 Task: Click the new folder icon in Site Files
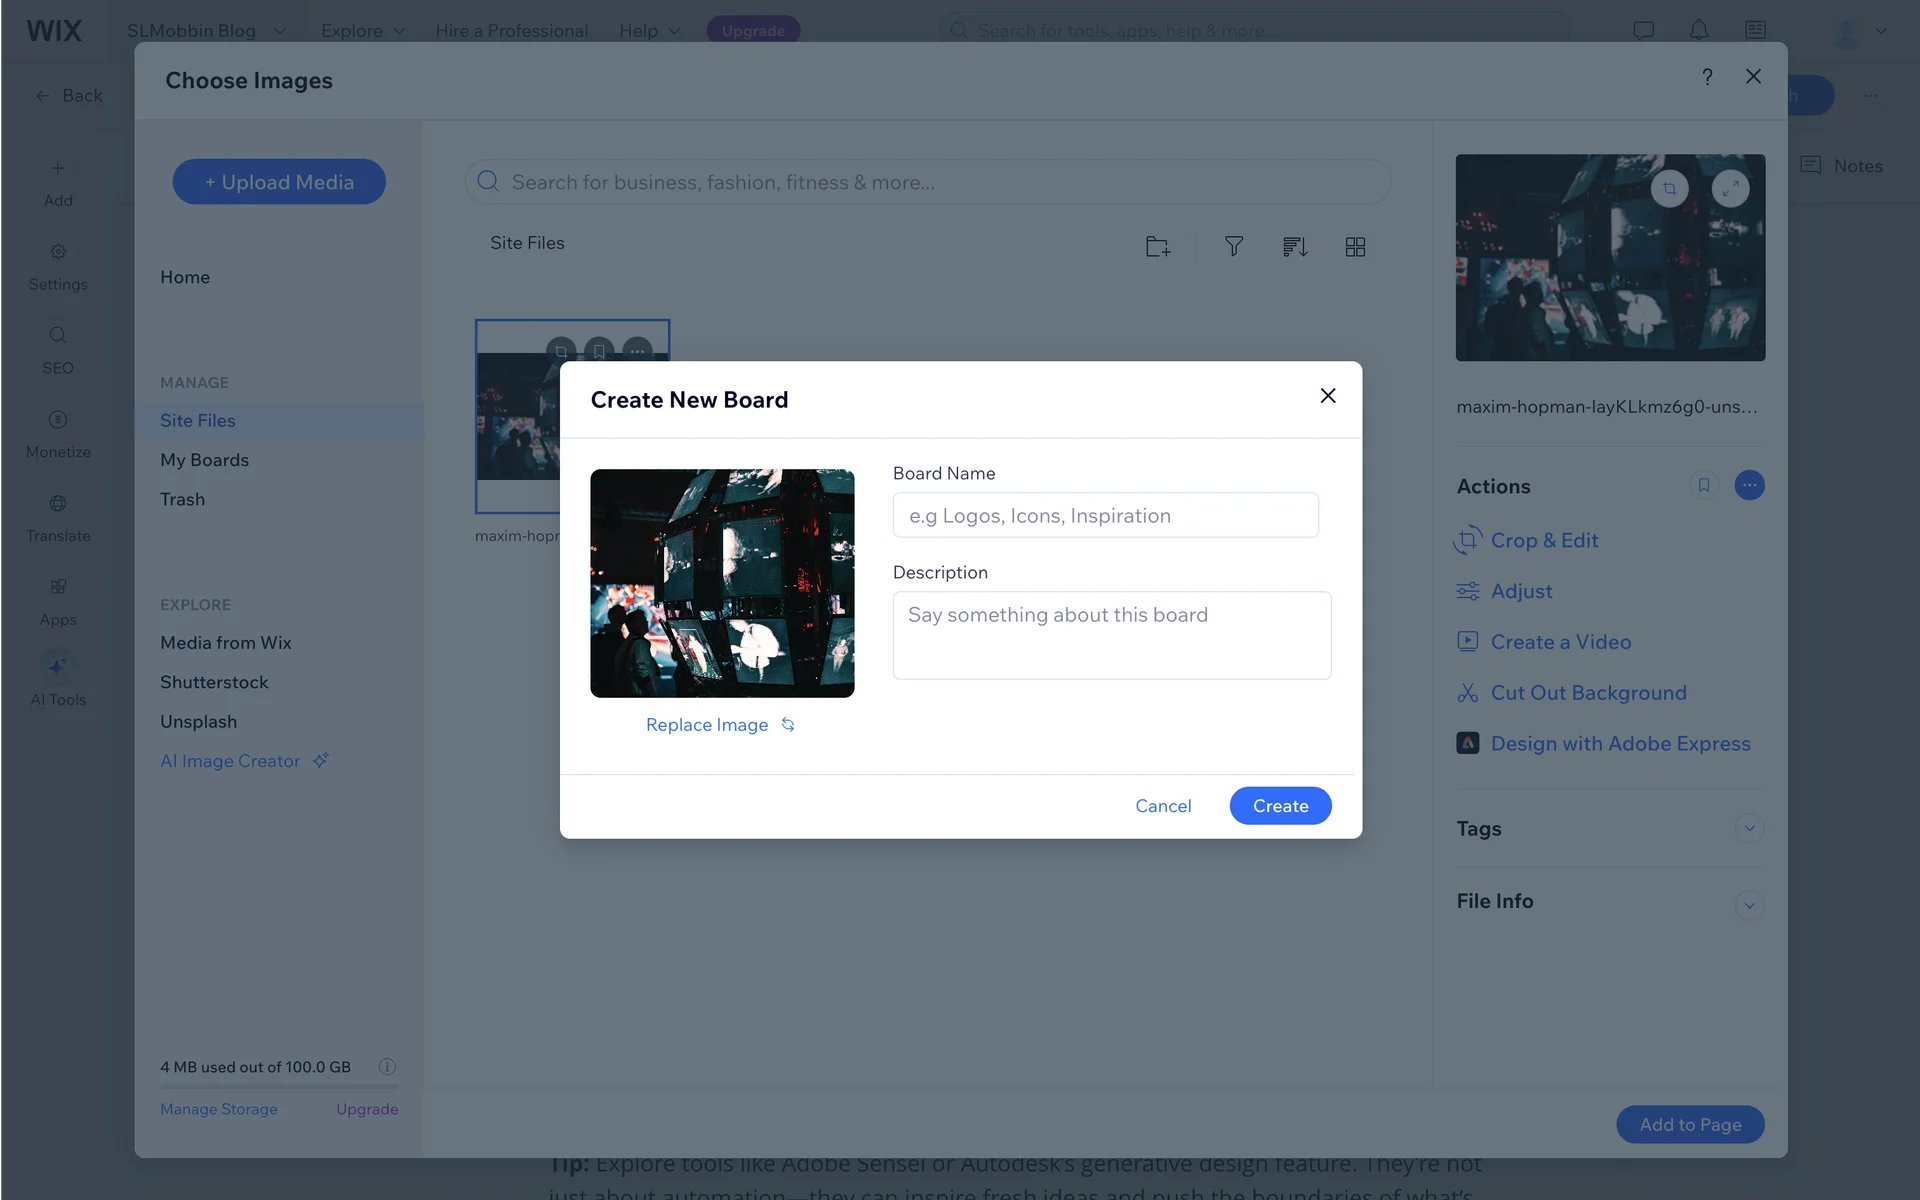click(1157, 247)
